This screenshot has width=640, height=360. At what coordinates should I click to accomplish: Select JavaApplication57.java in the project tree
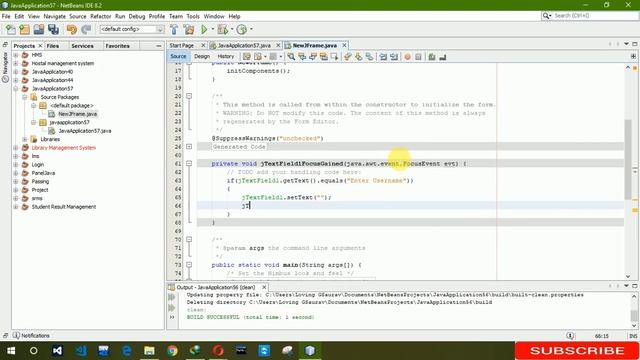click(84, 131)
